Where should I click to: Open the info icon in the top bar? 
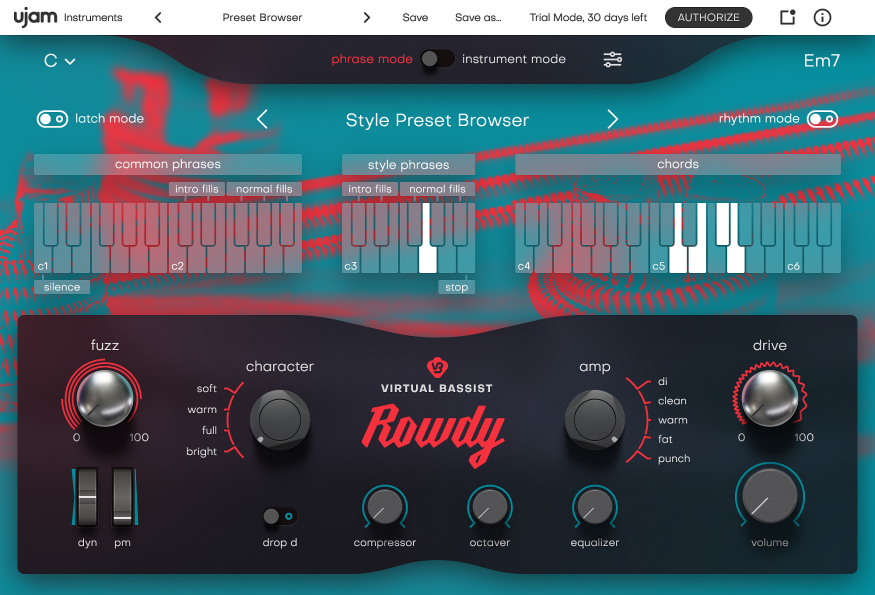coord(822,17)
